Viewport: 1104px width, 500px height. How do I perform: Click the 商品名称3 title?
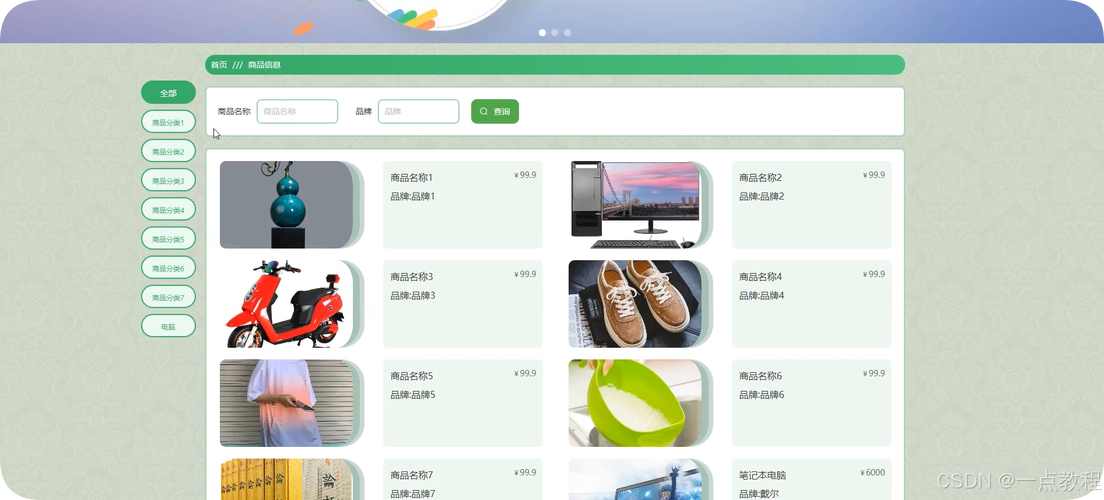(x=412, y=277)
